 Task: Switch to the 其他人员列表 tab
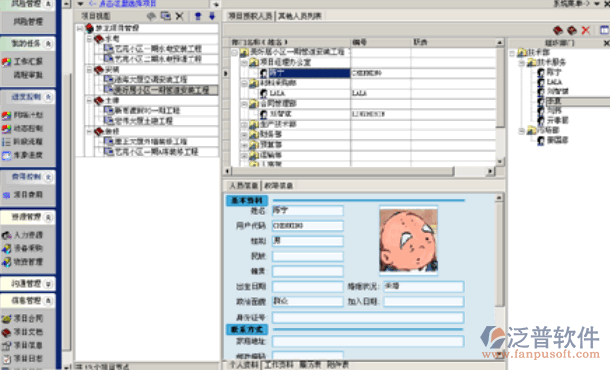pyautogui.click(x=300, y=16)
